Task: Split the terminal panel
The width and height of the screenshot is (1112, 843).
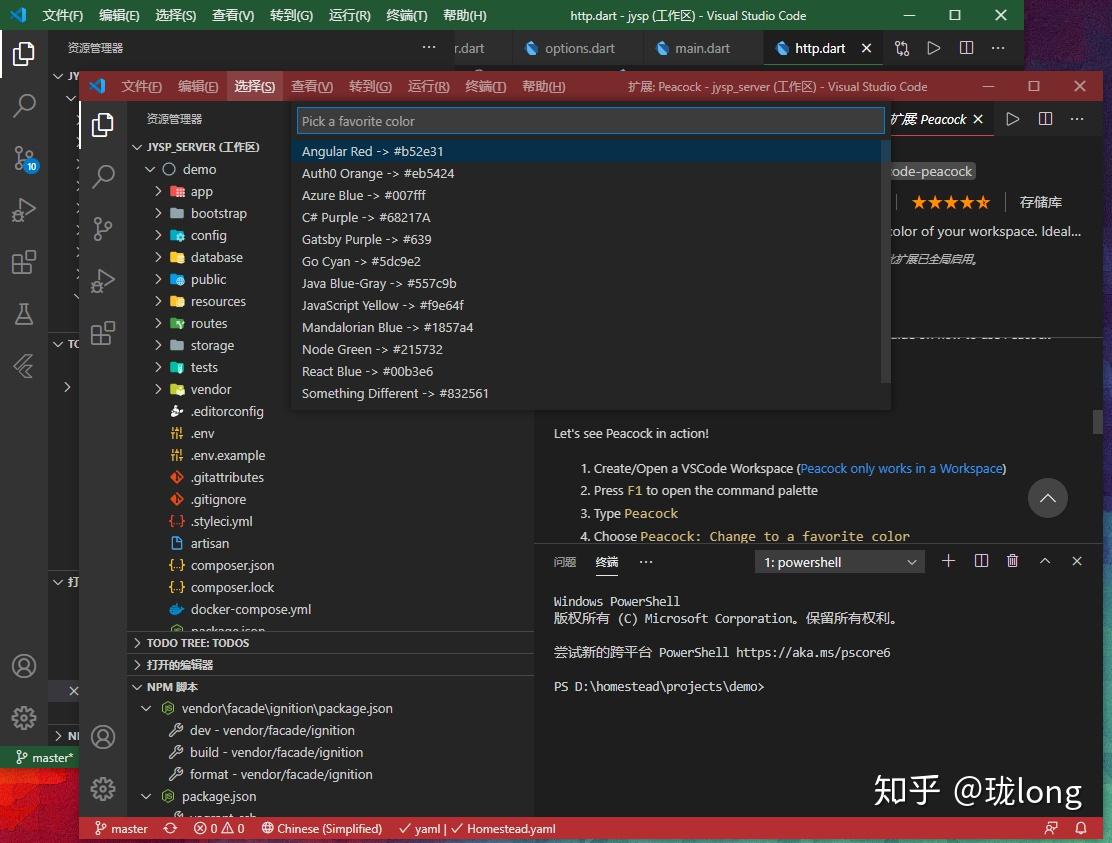Action: coord(981,561)
